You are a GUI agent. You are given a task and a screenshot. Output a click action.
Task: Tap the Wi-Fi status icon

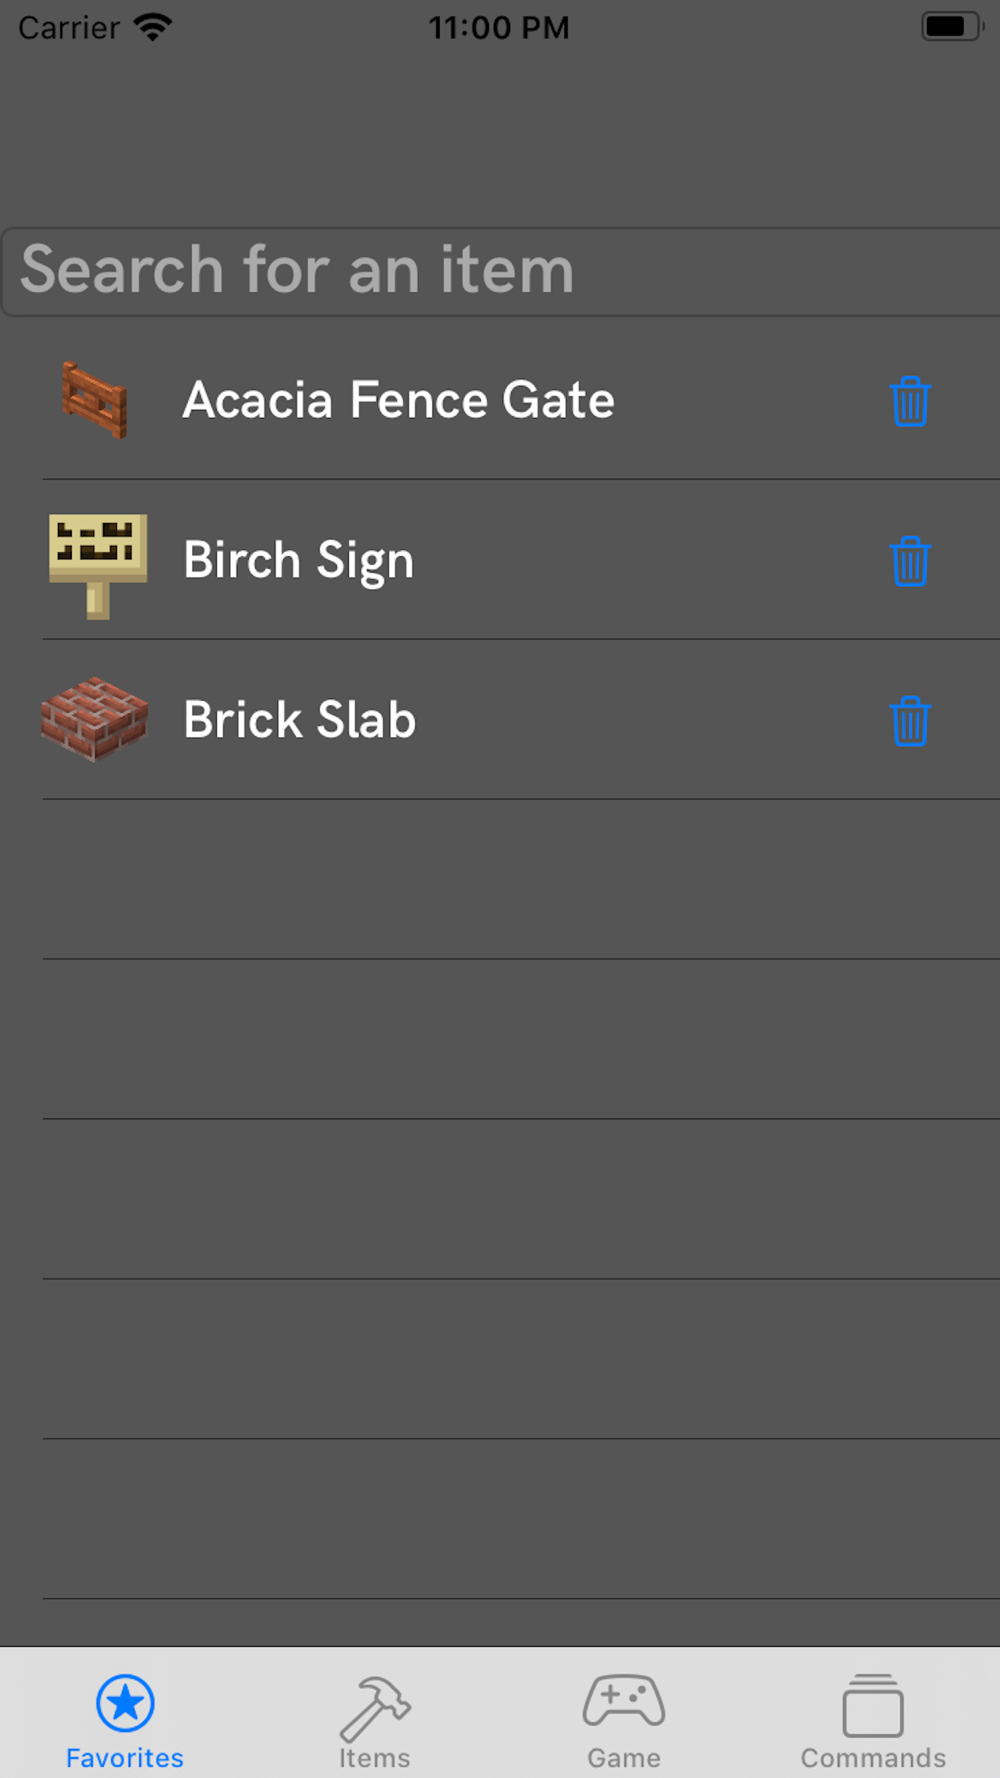[x=153, y=27]
